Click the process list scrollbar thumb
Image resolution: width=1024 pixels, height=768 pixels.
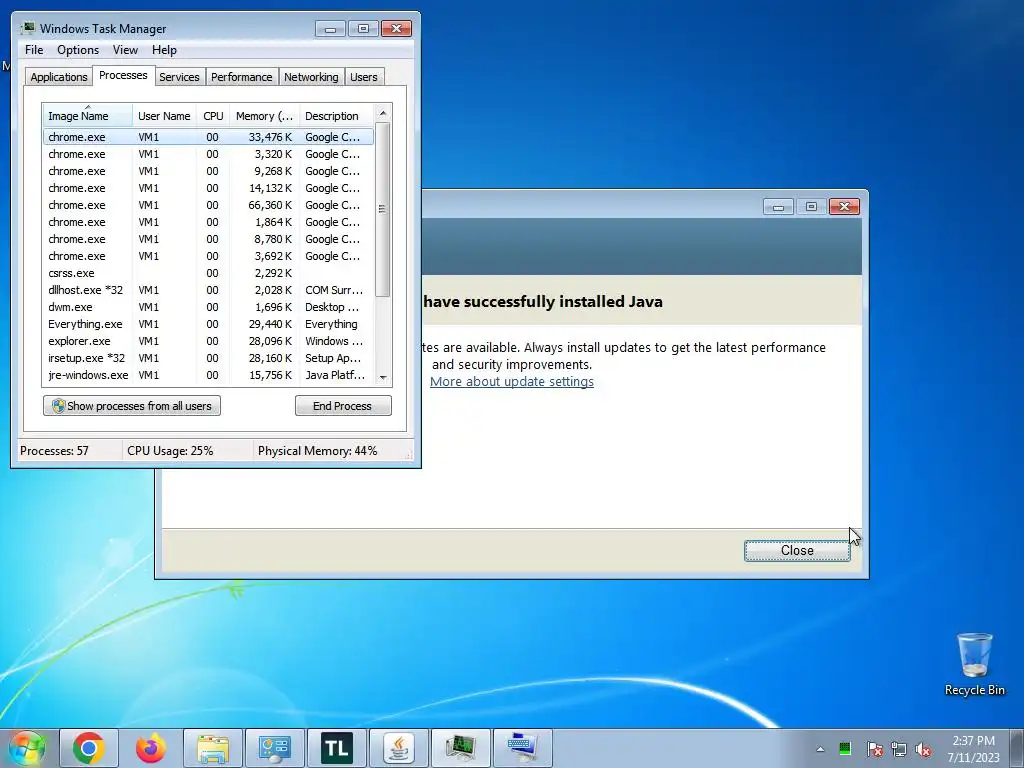point(383,209)
